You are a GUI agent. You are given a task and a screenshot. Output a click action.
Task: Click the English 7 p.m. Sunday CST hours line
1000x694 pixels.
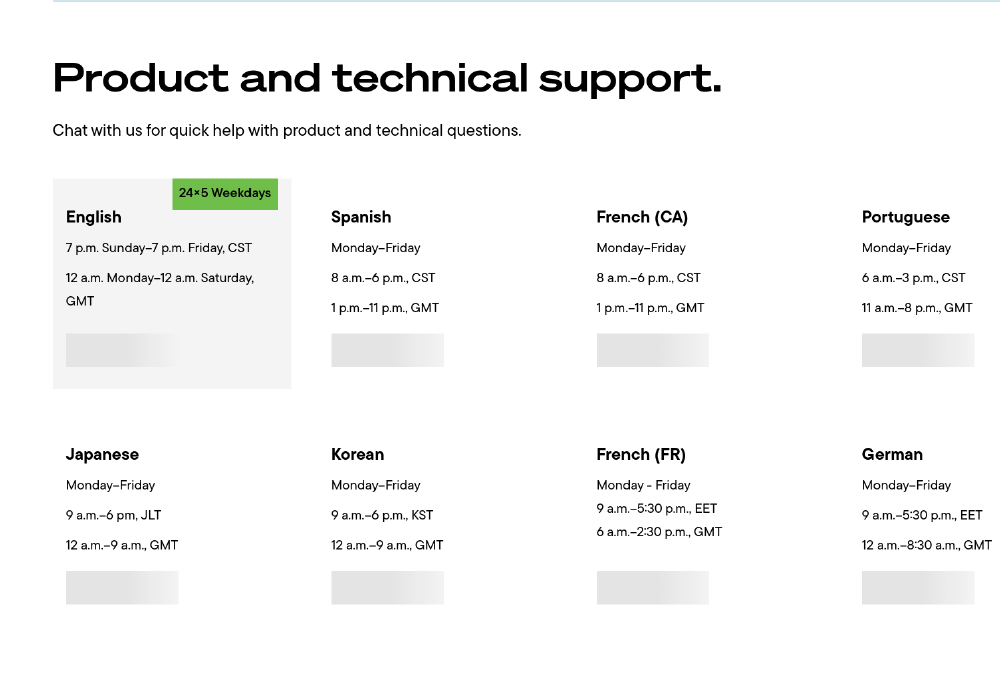(159, 248)
